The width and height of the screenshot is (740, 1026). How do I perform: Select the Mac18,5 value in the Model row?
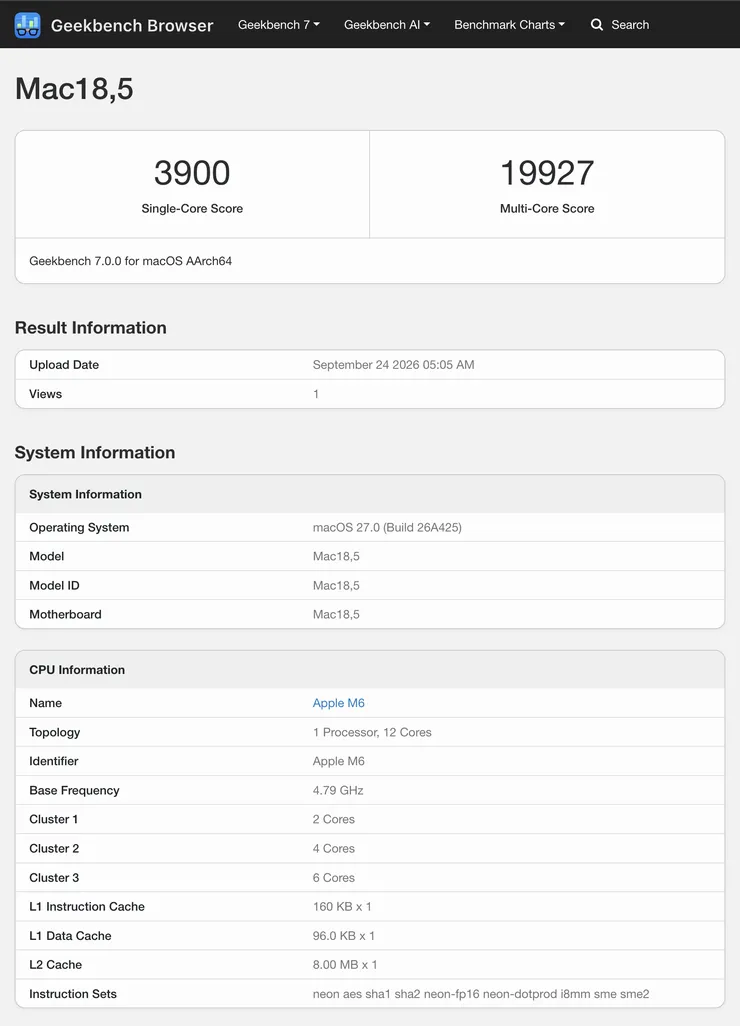[x=336, y=556]
